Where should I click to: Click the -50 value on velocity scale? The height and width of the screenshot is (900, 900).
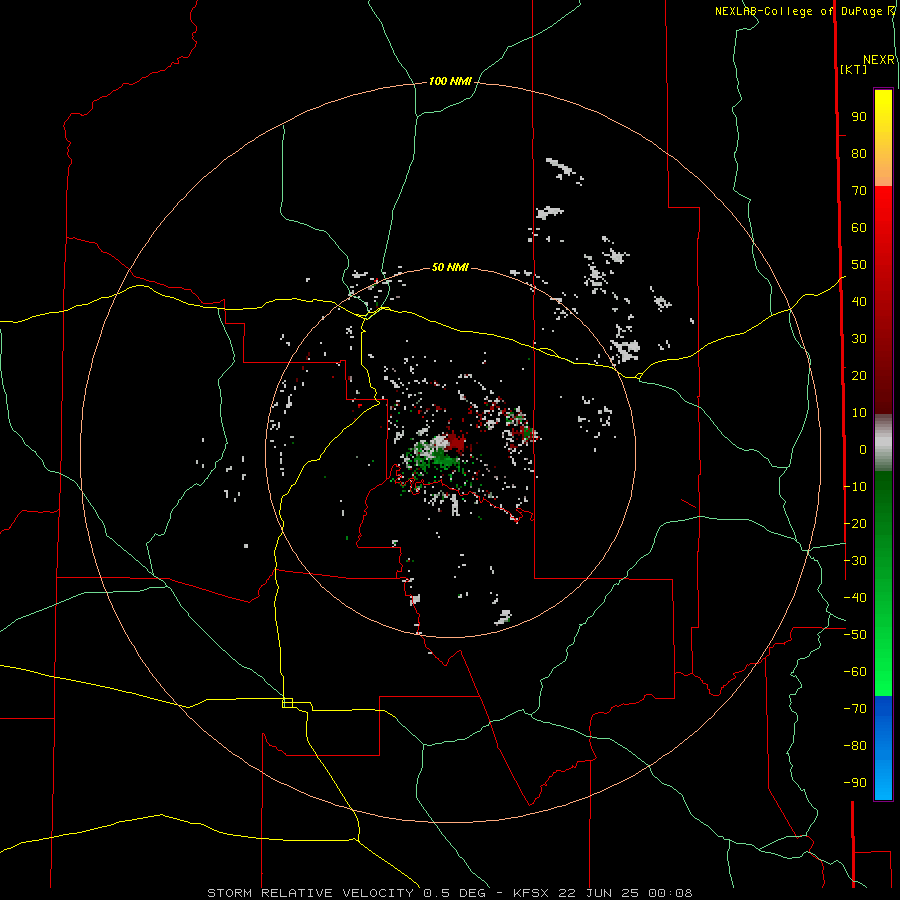pyautogui.click(x=855, y=635)
